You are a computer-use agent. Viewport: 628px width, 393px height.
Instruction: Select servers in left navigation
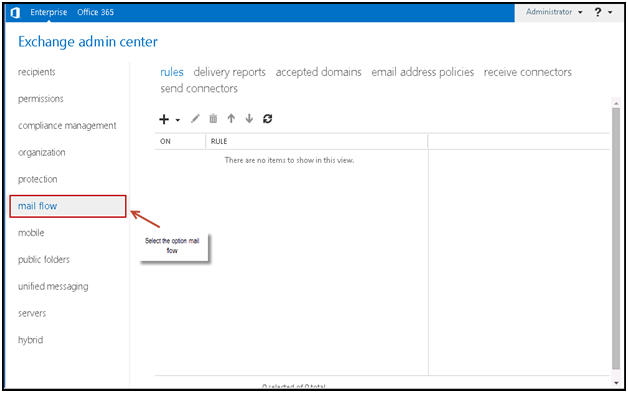coord(32,313)
